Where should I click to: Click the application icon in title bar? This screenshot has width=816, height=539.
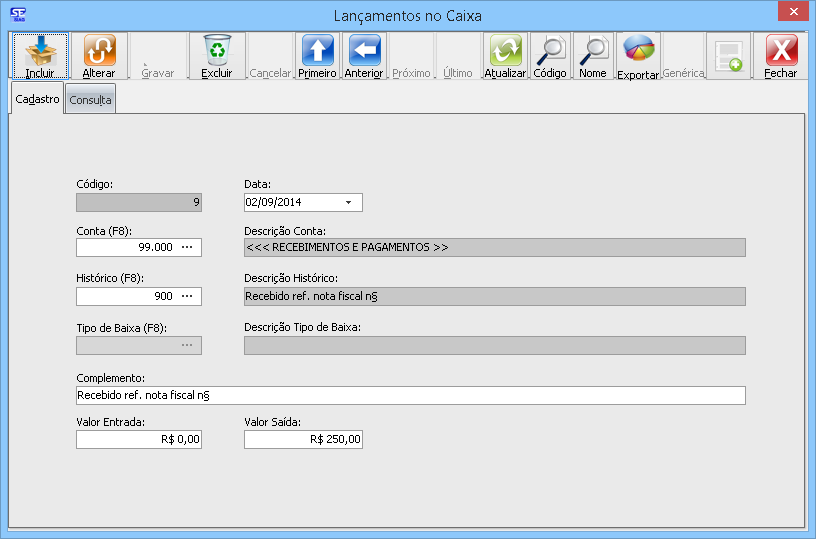point(17,15)
